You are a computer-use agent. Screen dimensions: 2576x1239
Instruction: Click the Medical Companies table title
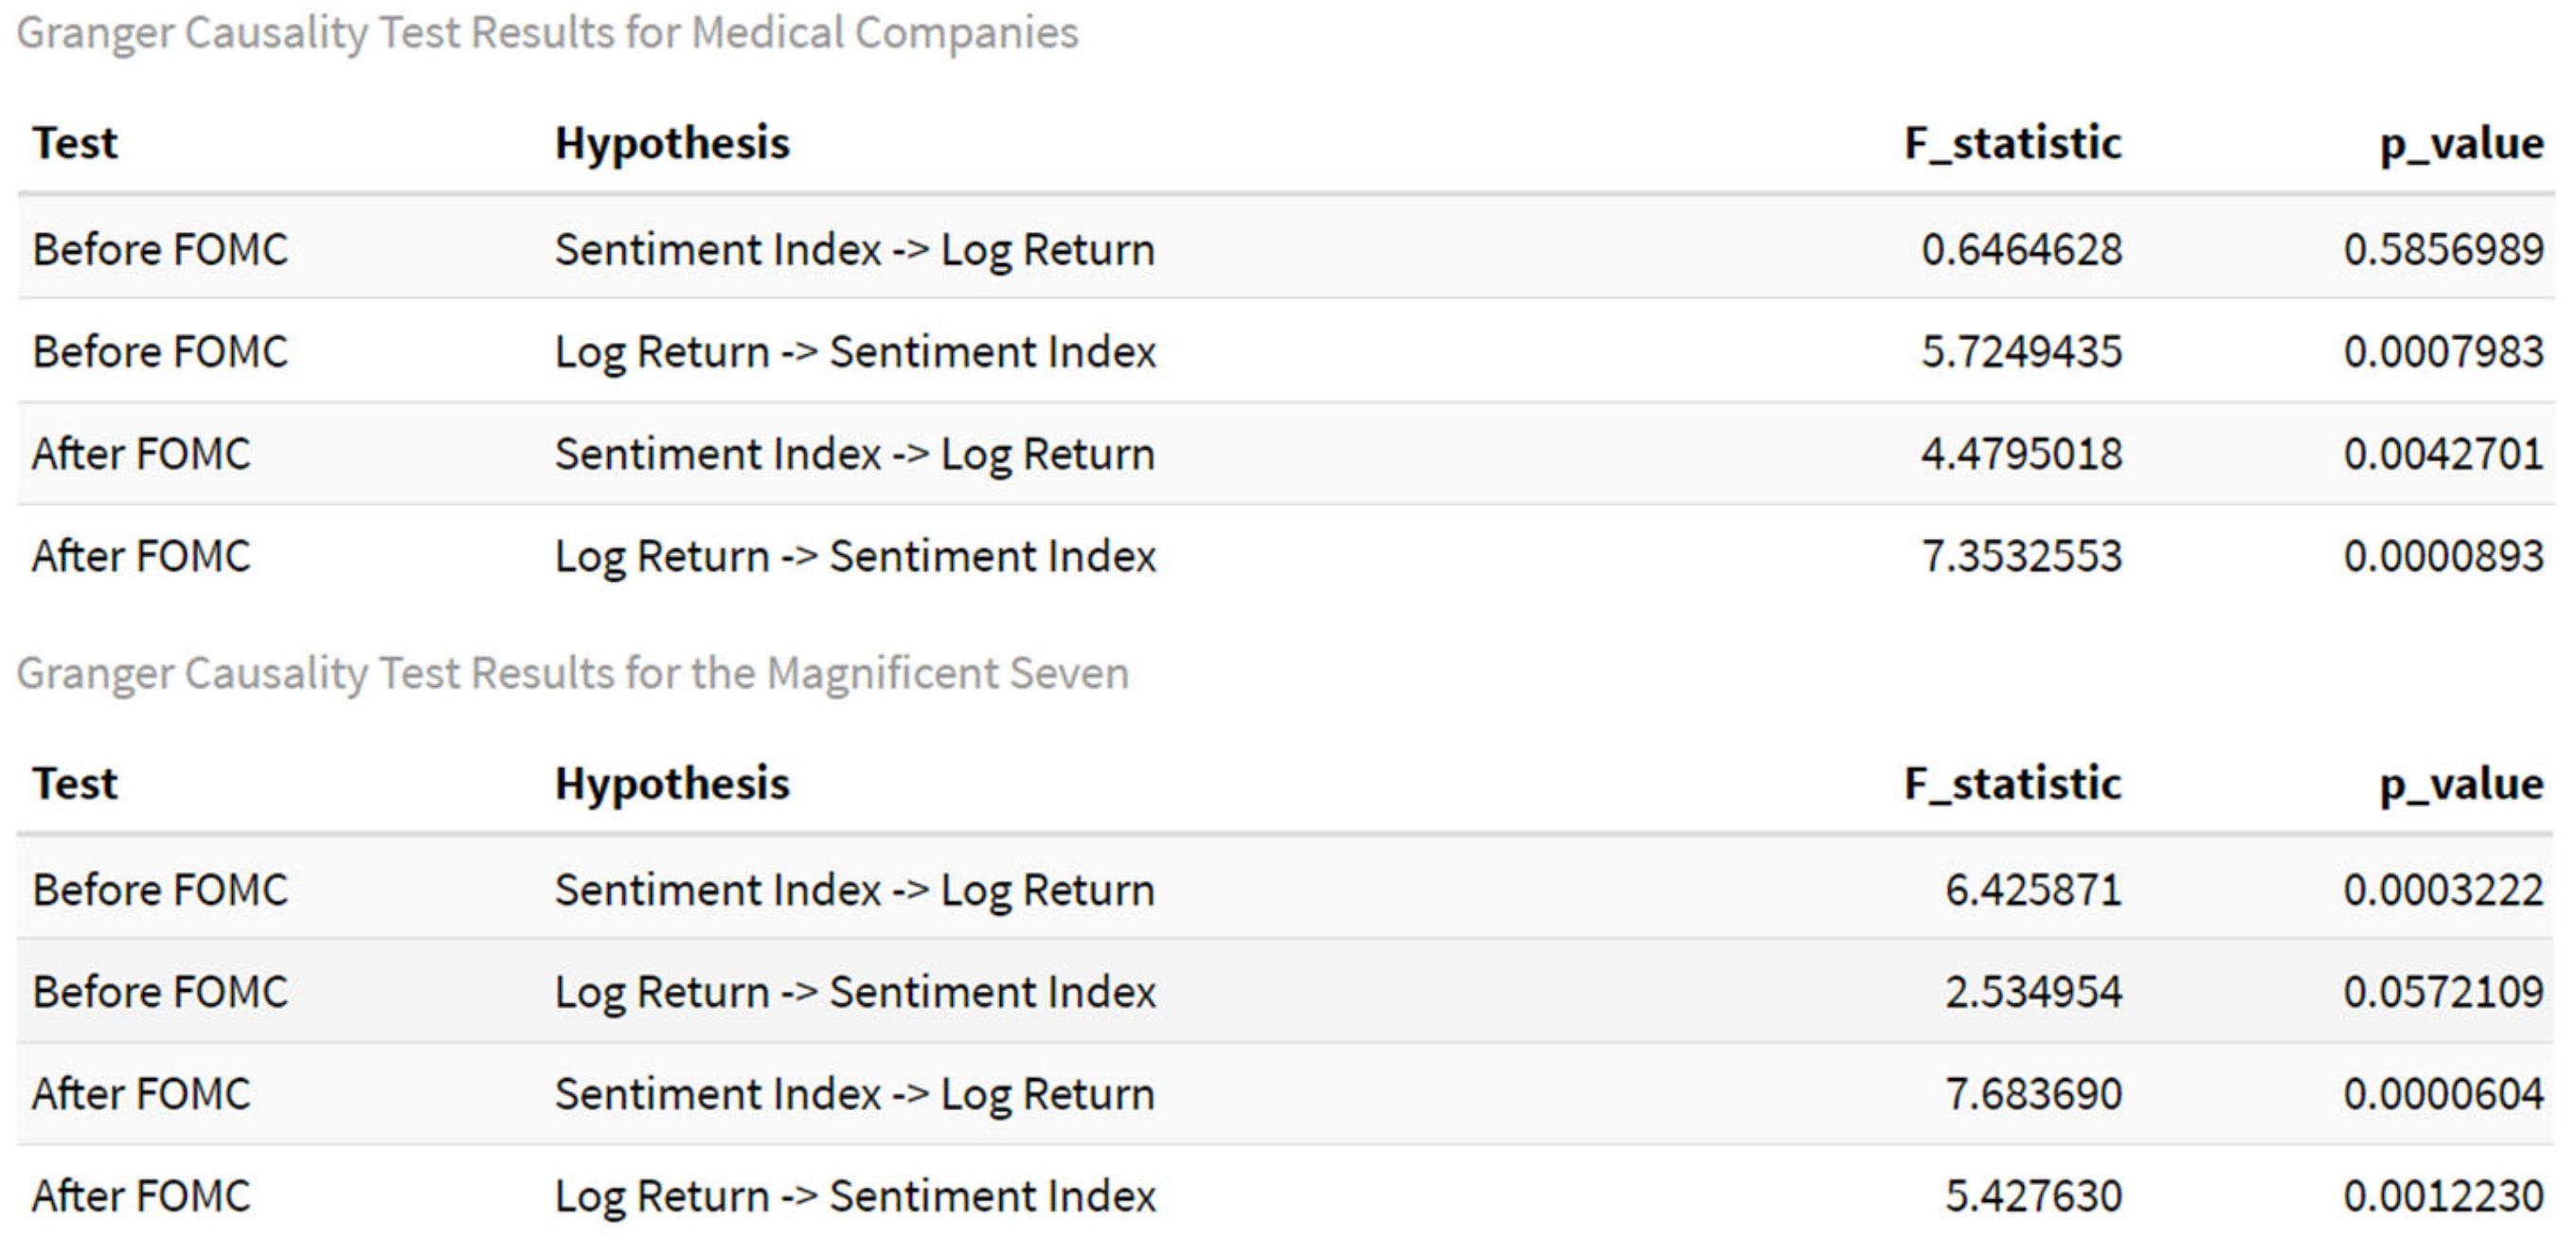[547, 33]
